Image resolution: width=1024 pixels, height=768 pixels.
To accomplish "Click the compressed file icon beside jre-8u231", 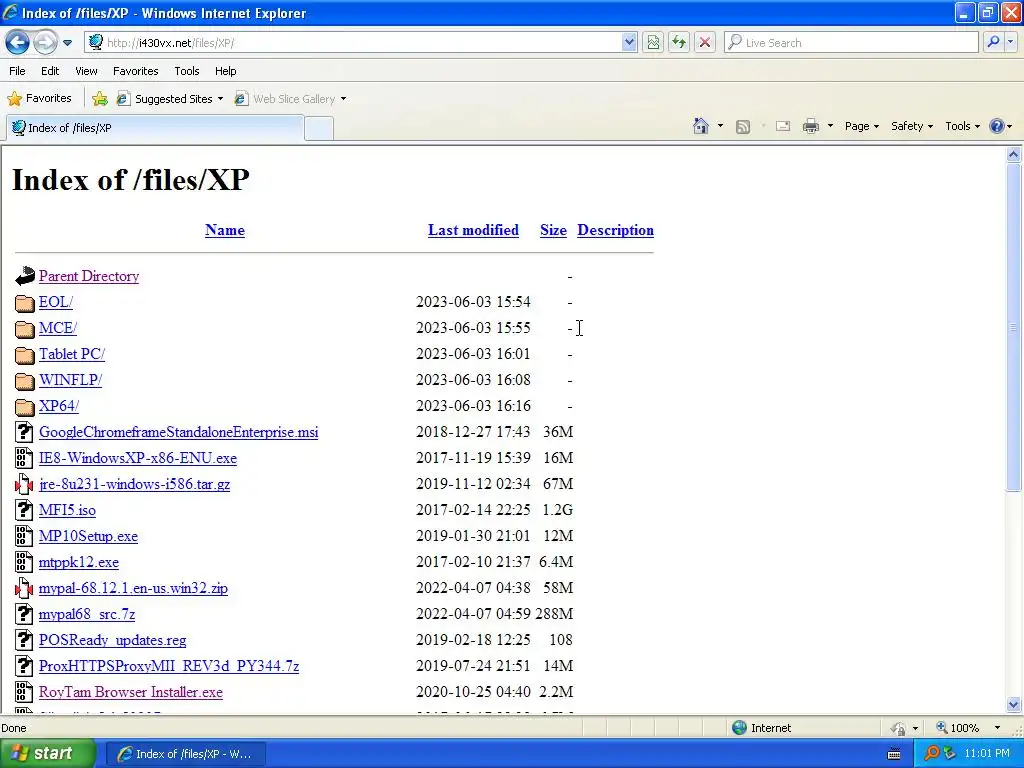I will click(x=24, y=484).
